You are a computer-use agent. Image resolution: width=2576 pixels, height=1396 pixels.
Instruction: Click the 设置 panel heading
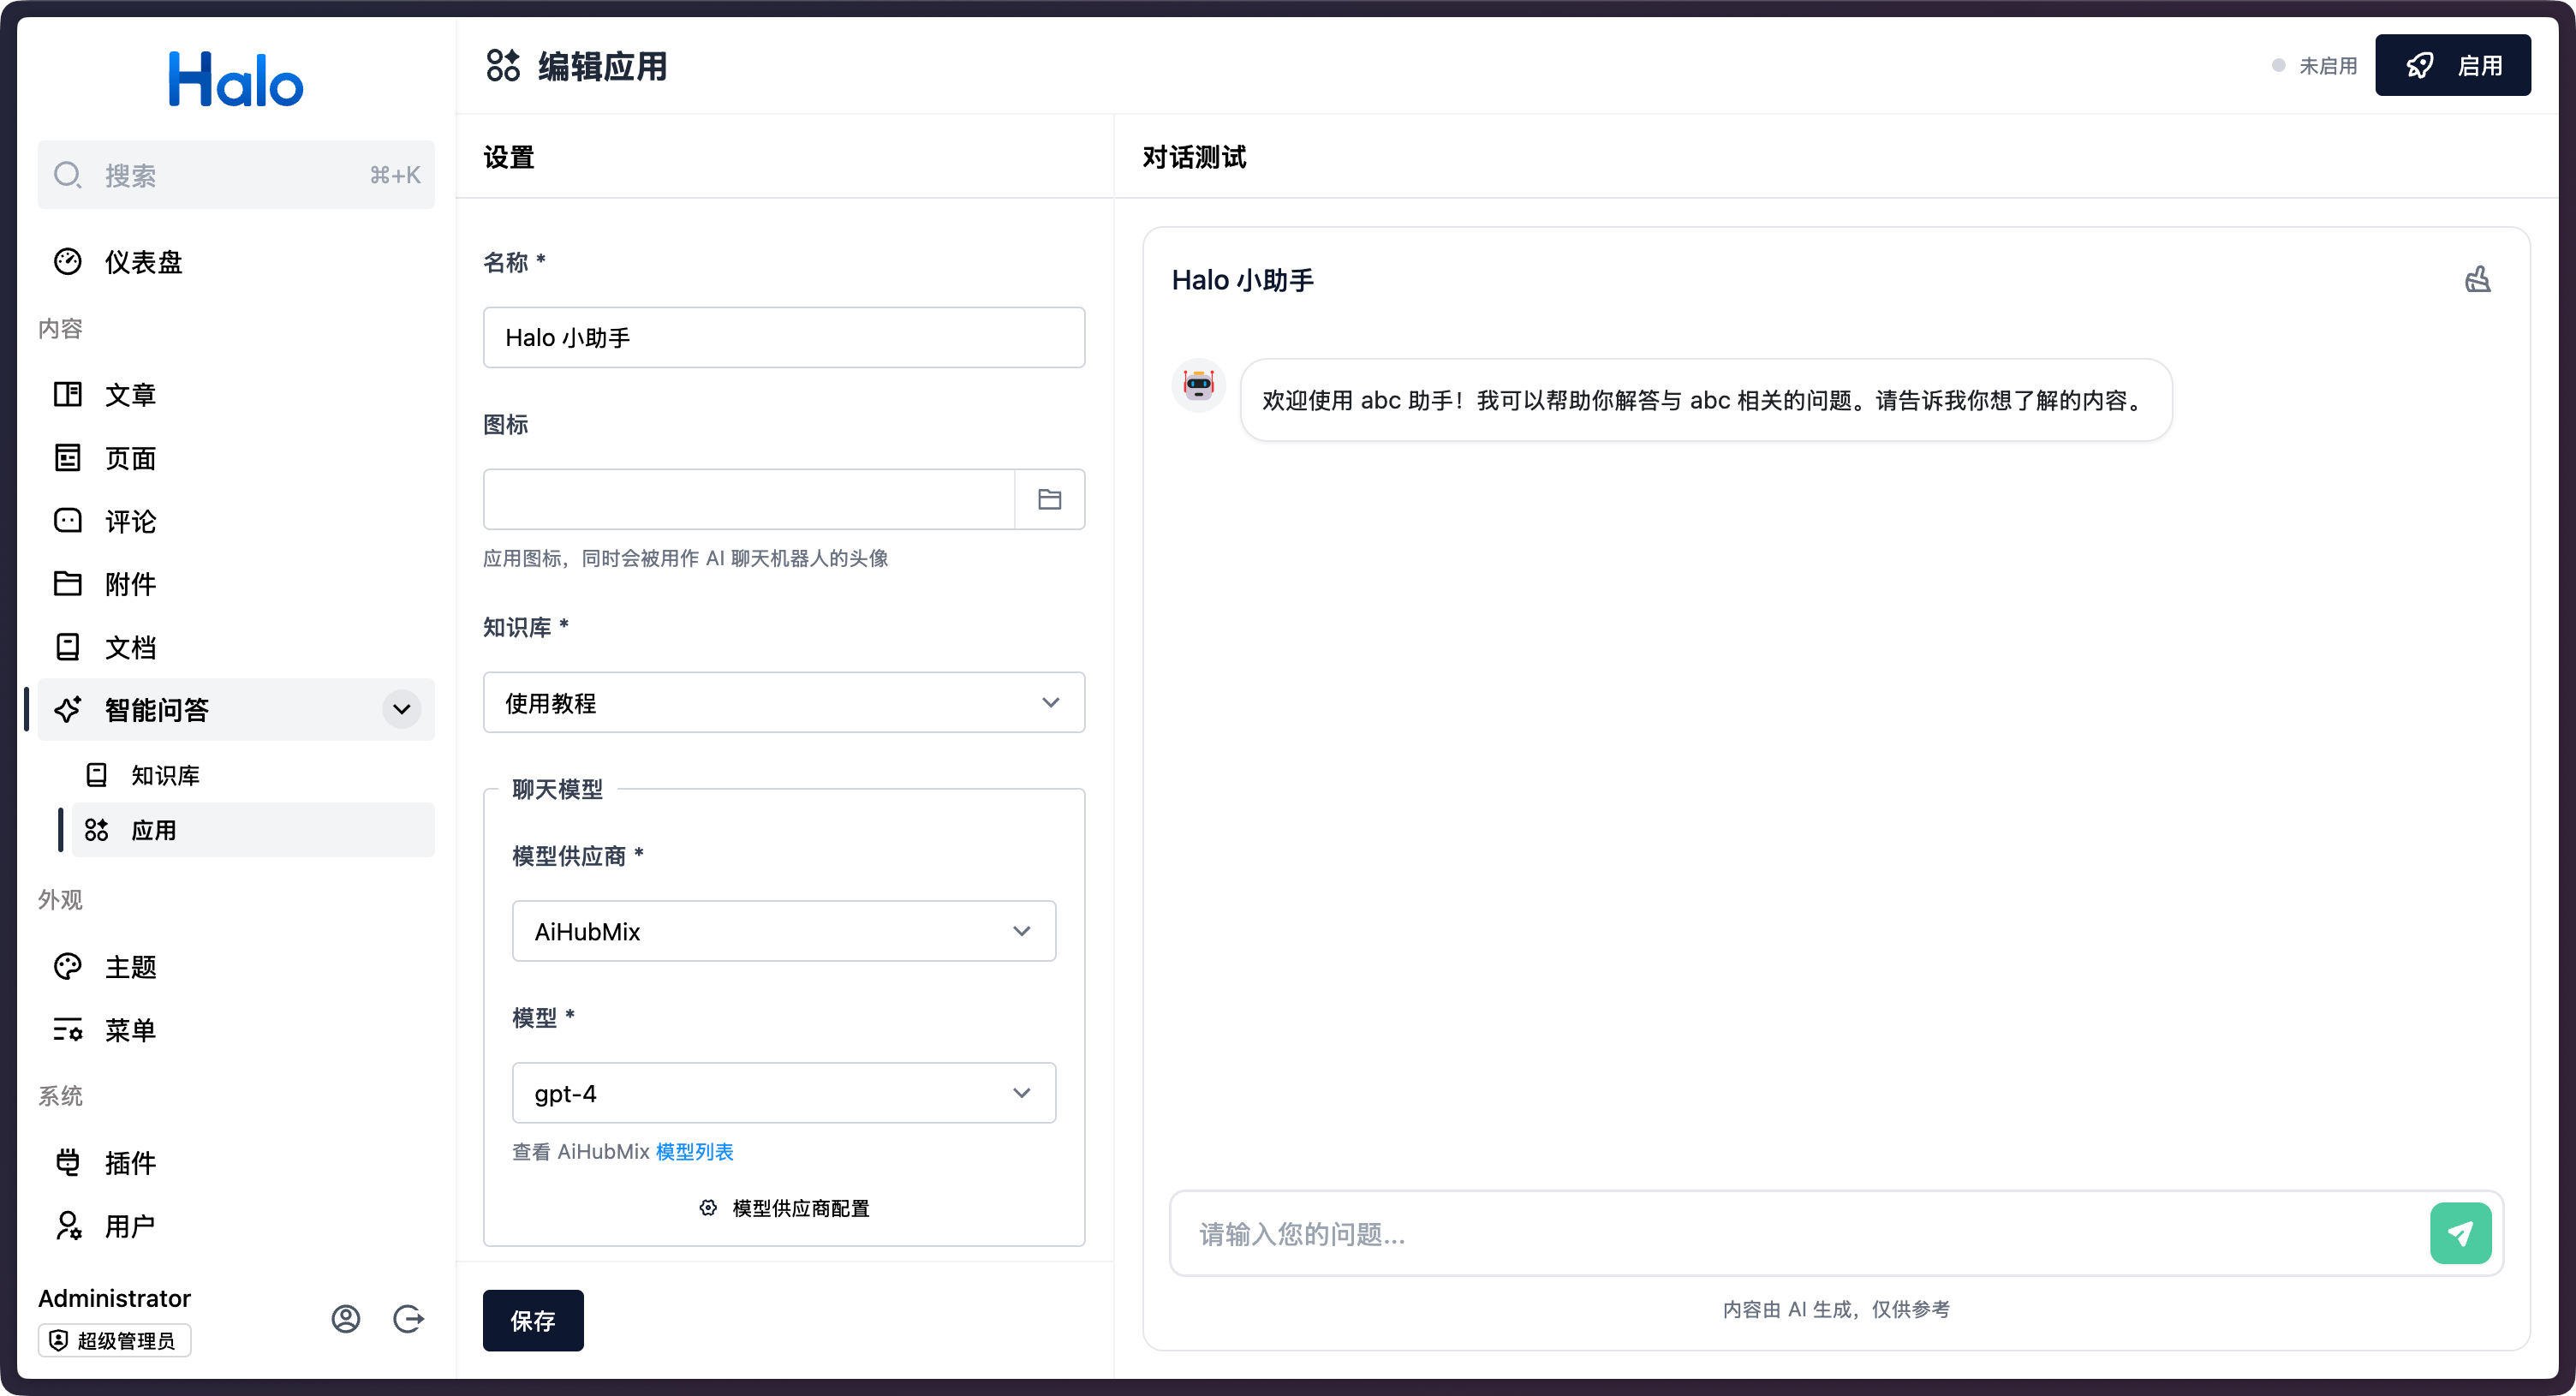point(509,157)
